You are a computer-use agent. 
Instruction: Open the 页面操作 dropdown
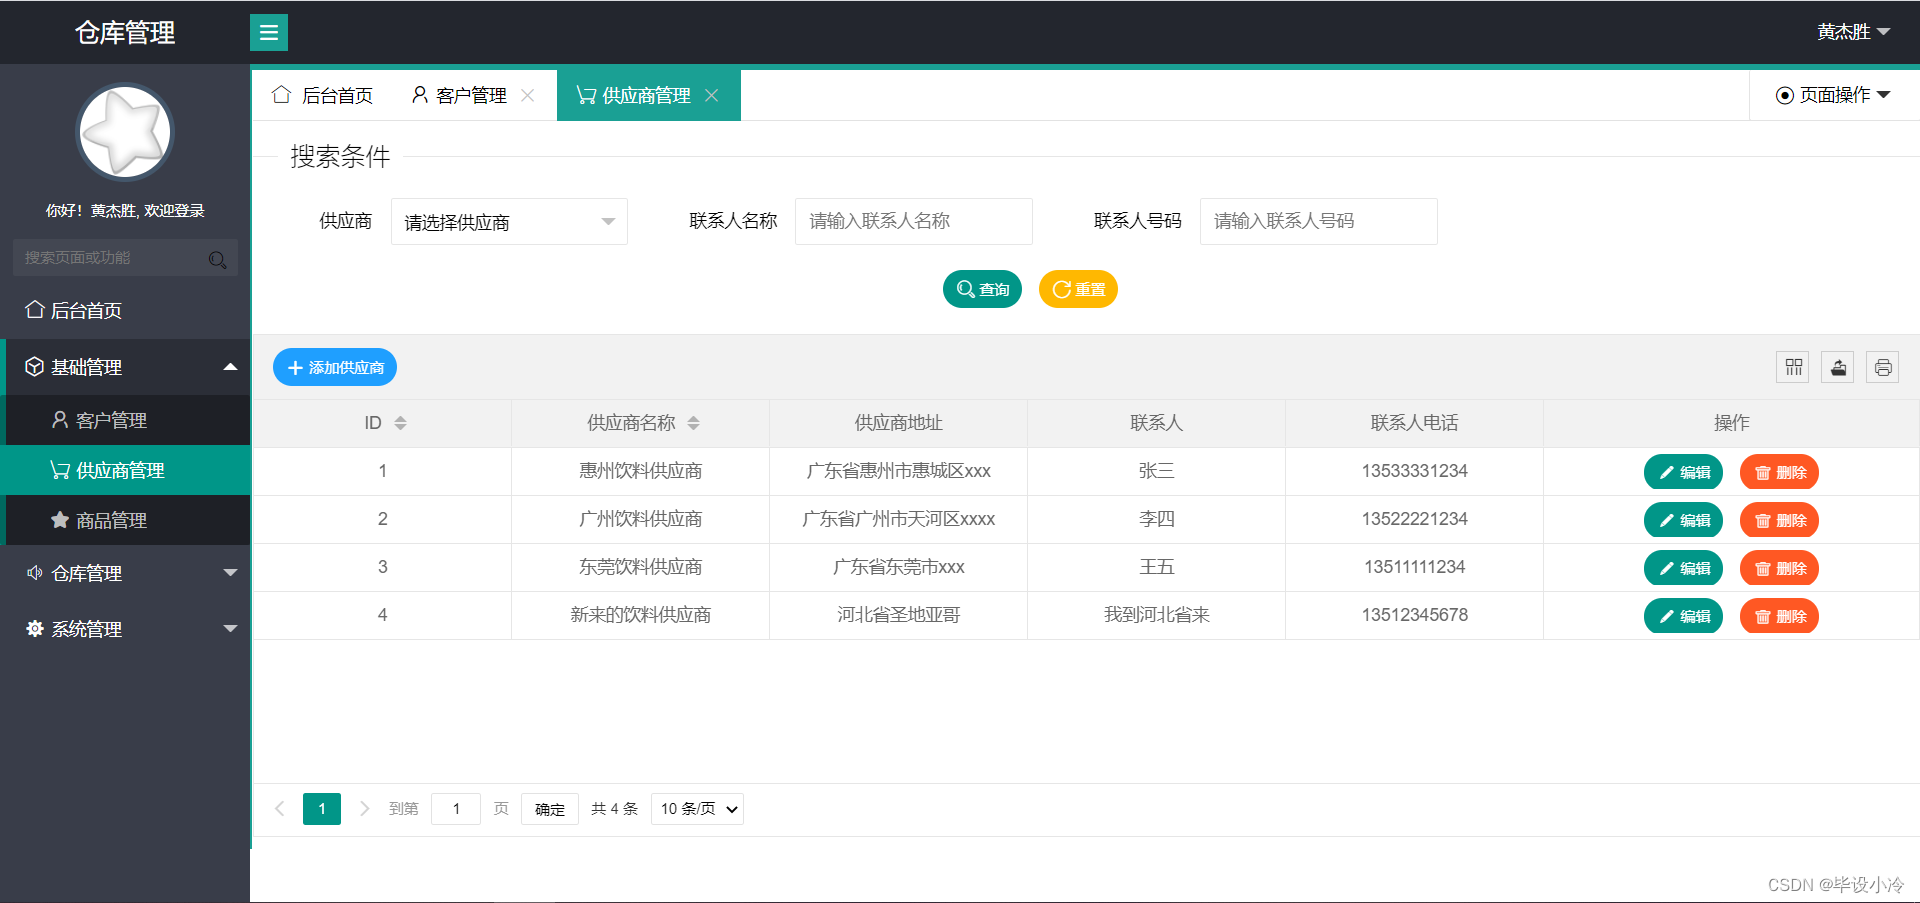(x=1833, y=95)
